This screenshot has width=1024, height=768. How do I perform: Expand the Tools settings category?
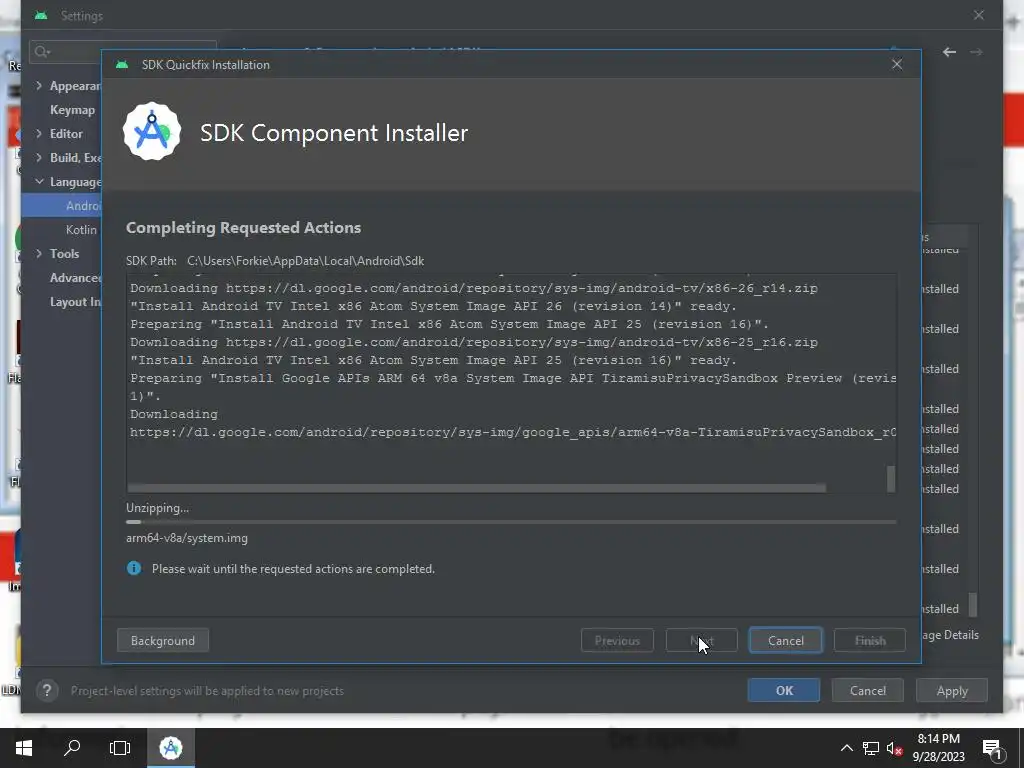[x=39, y=253]
